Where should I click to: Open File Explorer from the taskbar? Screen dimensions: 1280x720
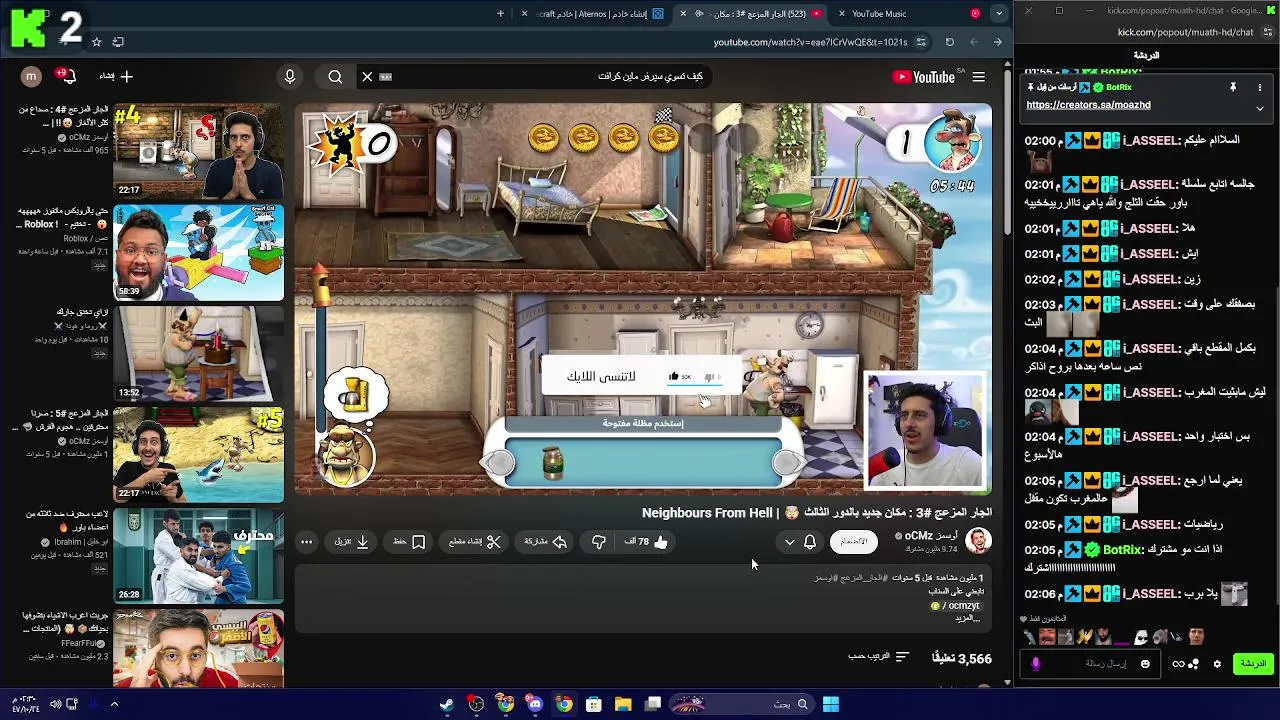point(623,704)
